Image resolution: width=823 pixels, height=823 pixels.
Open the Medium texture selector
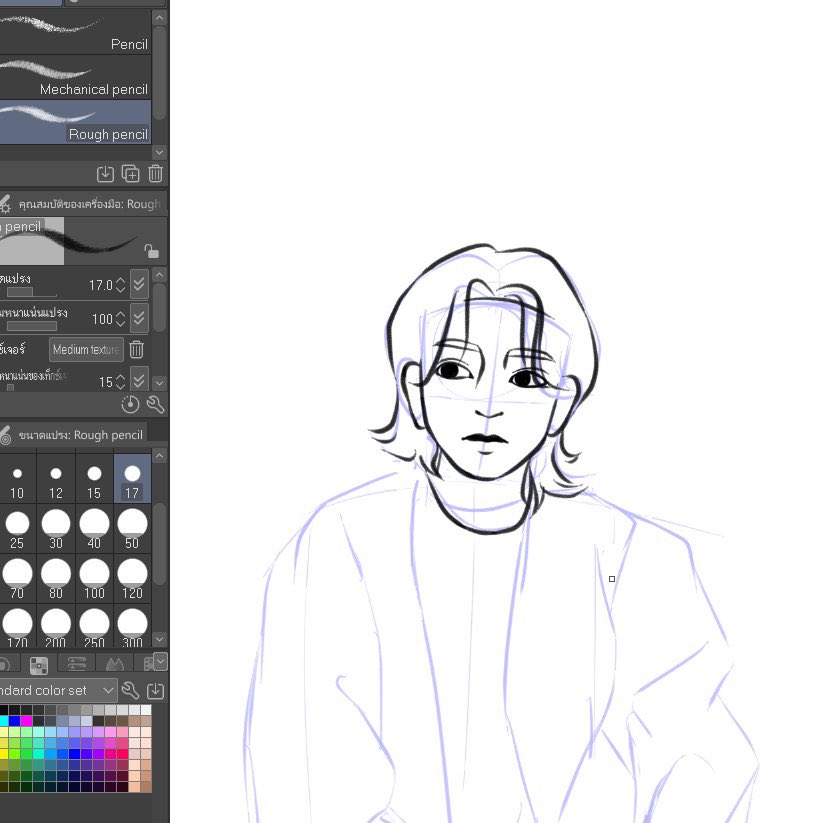click(x=86, y=350)
